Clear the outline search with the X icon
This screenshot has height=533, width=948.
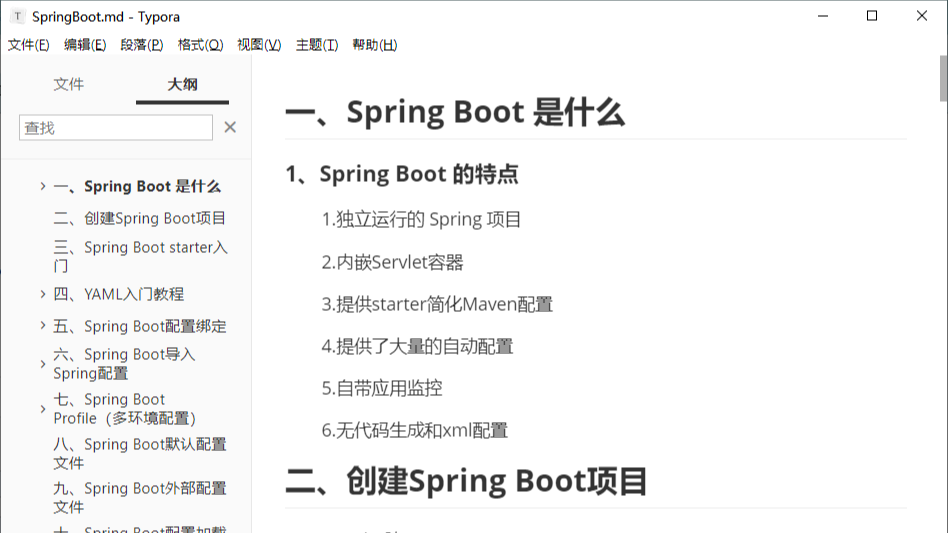(x=230, y=128)
